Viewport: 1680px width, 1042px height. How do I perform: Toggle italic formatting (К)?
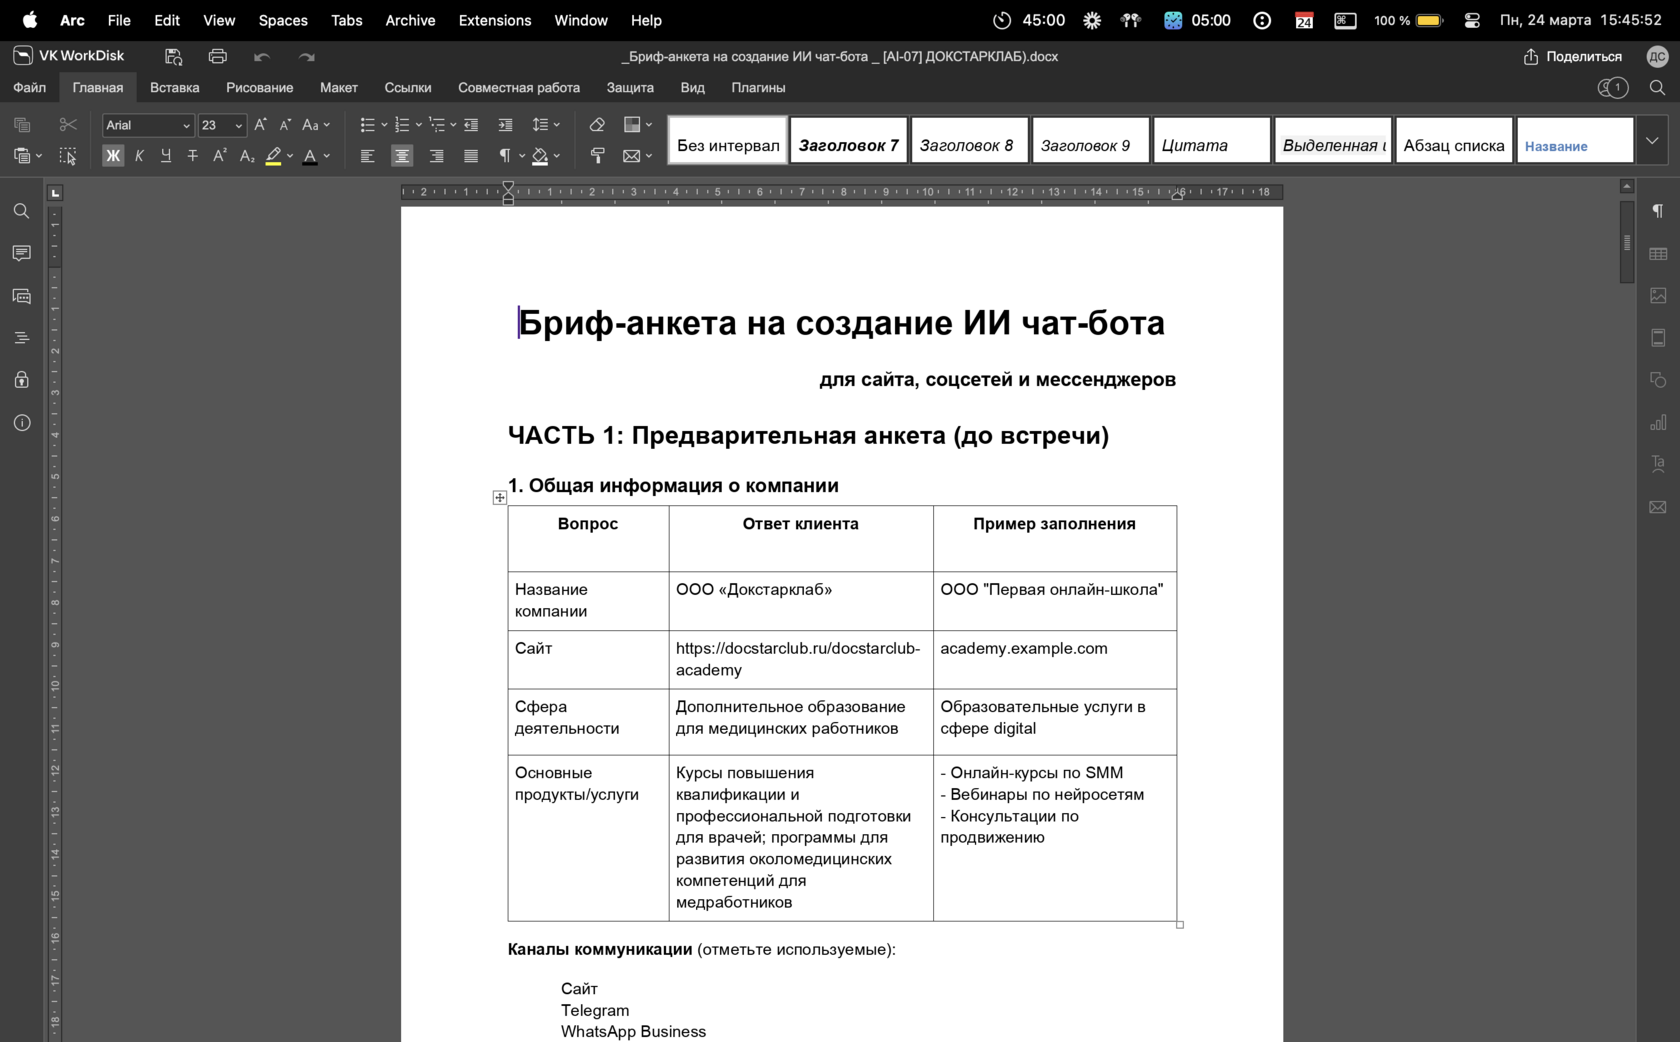coord(139,156)
